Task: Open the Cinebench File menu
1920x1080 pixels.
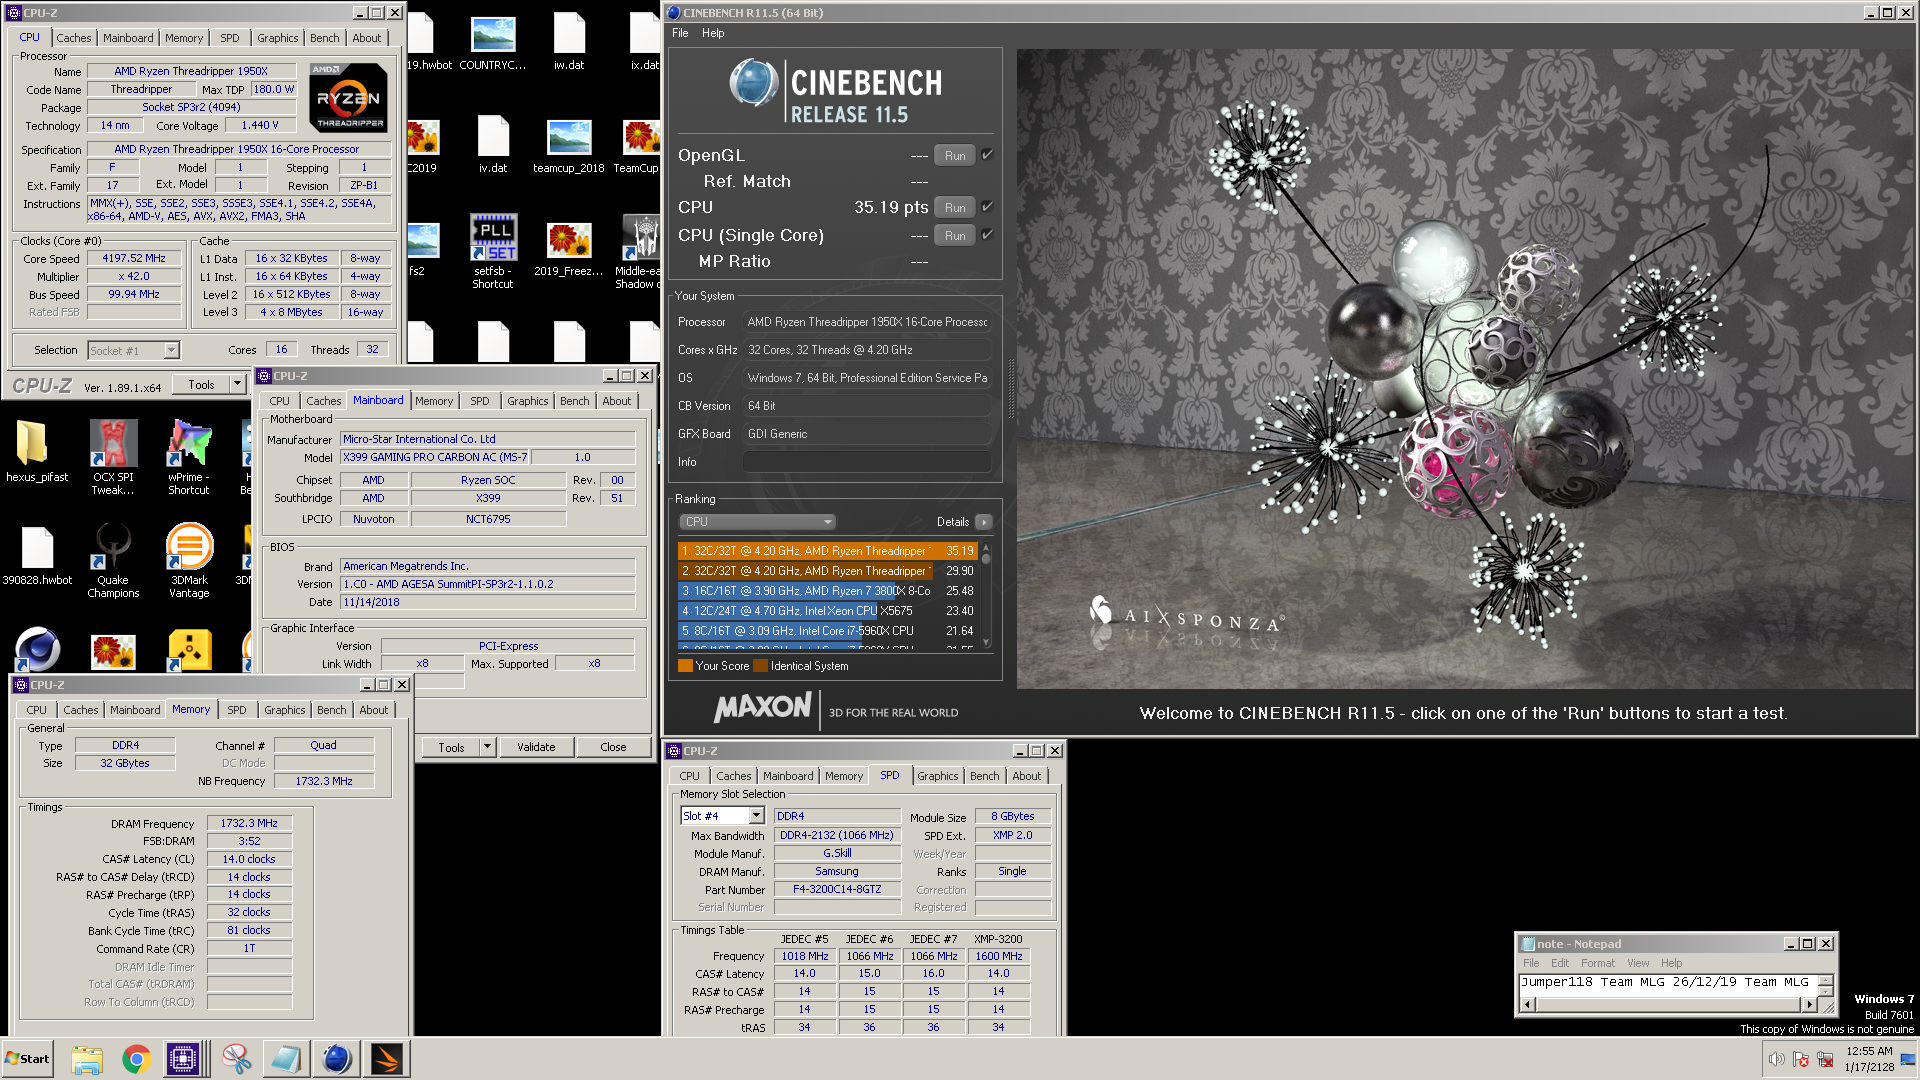Action: point(680,33)
